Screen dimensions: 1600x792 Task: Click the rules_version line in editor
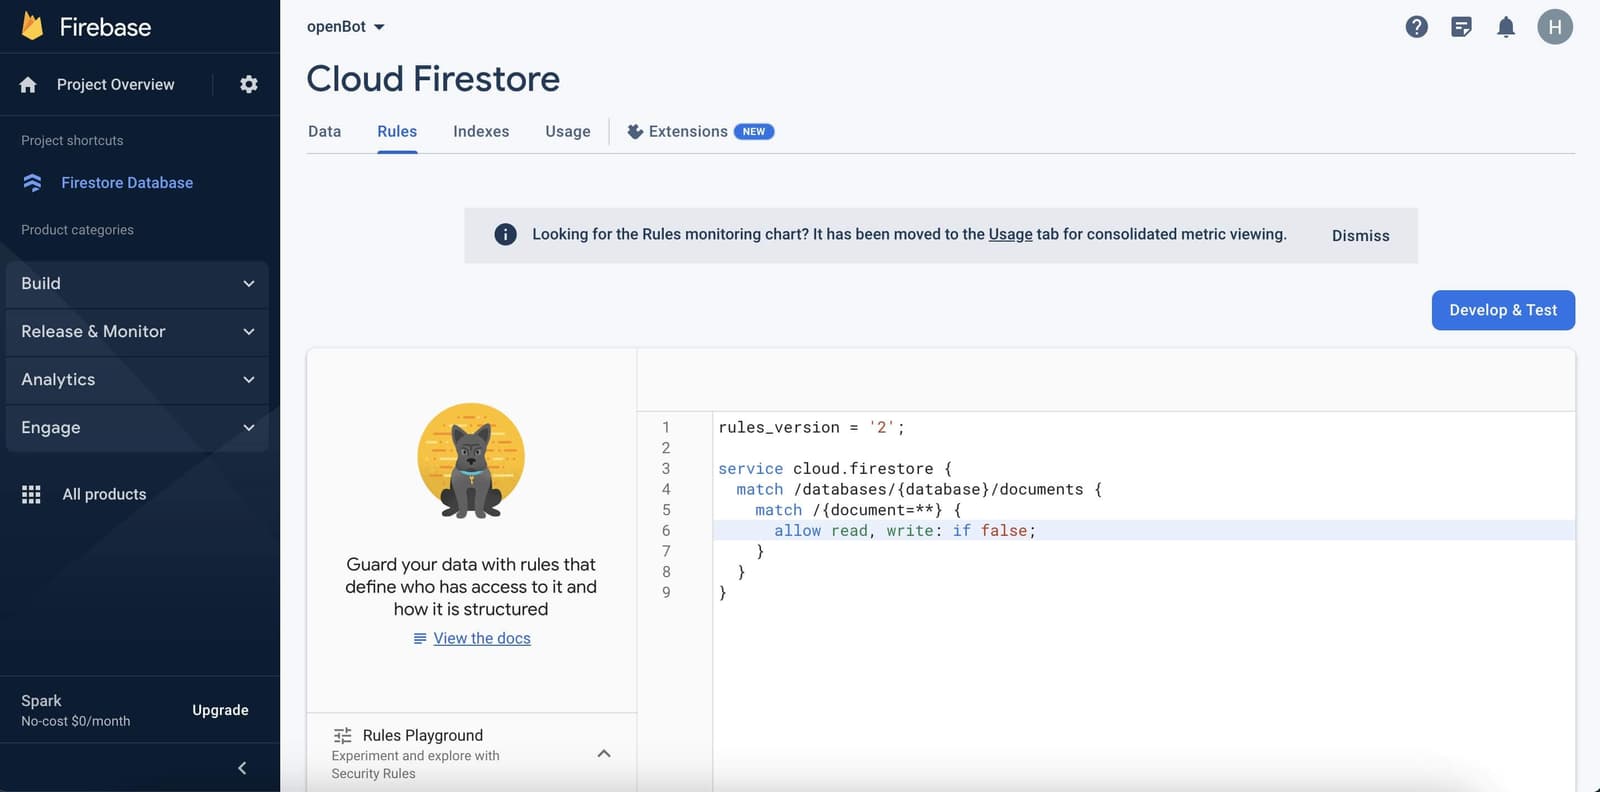(811, 427)
